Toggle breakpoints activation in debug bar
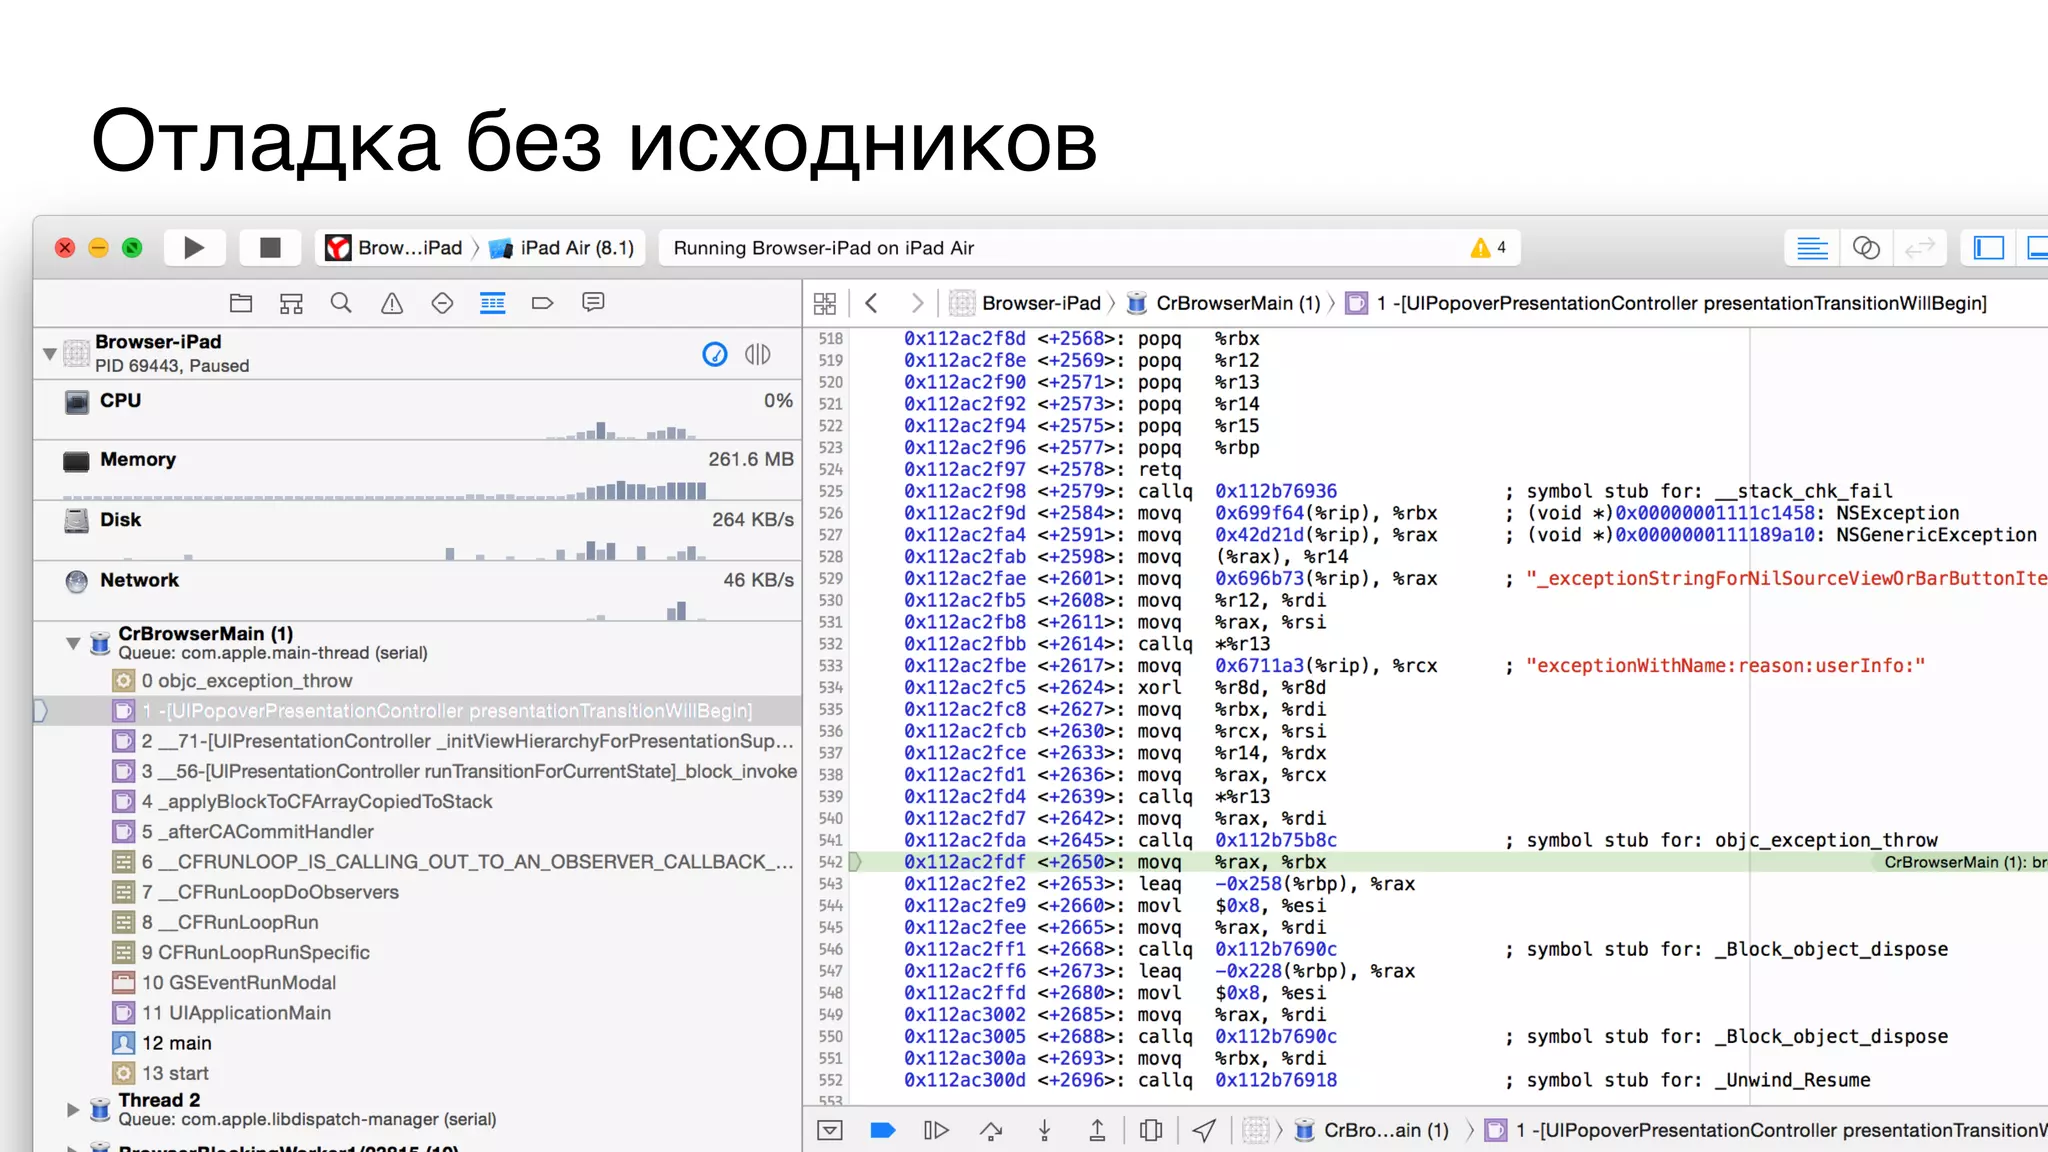2048x1152 pixels. click(x=883, y=1130)
